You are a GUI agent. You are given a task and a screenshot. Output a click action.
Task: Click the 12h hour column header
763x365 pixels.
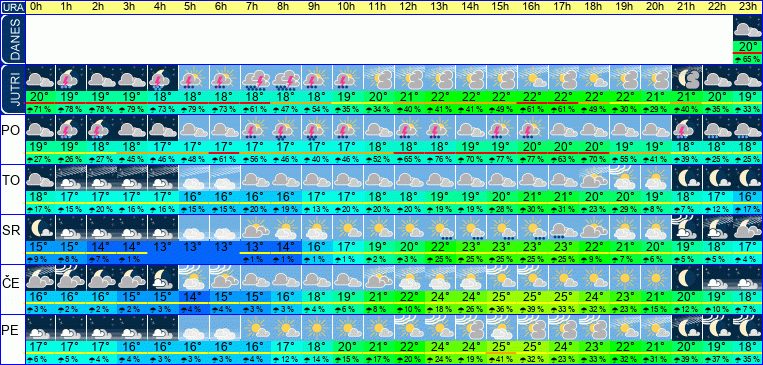point(409,7)
